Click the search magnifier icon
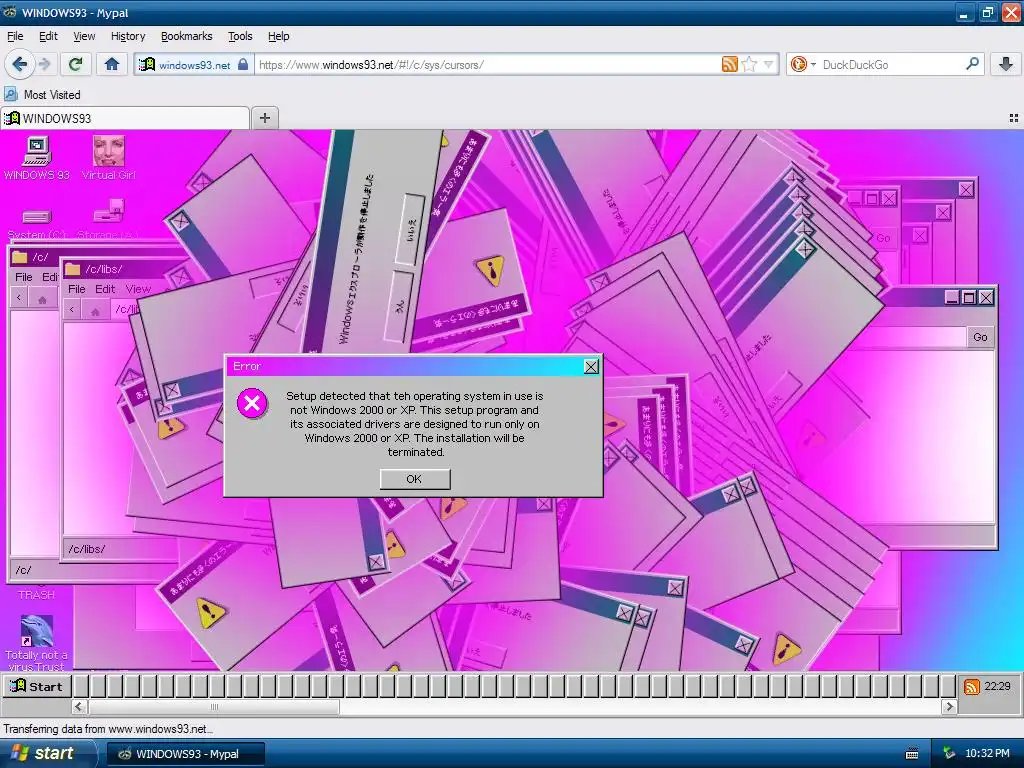Image resolution: width=1024 pixels, height=768 pixels. pos(972,63)
